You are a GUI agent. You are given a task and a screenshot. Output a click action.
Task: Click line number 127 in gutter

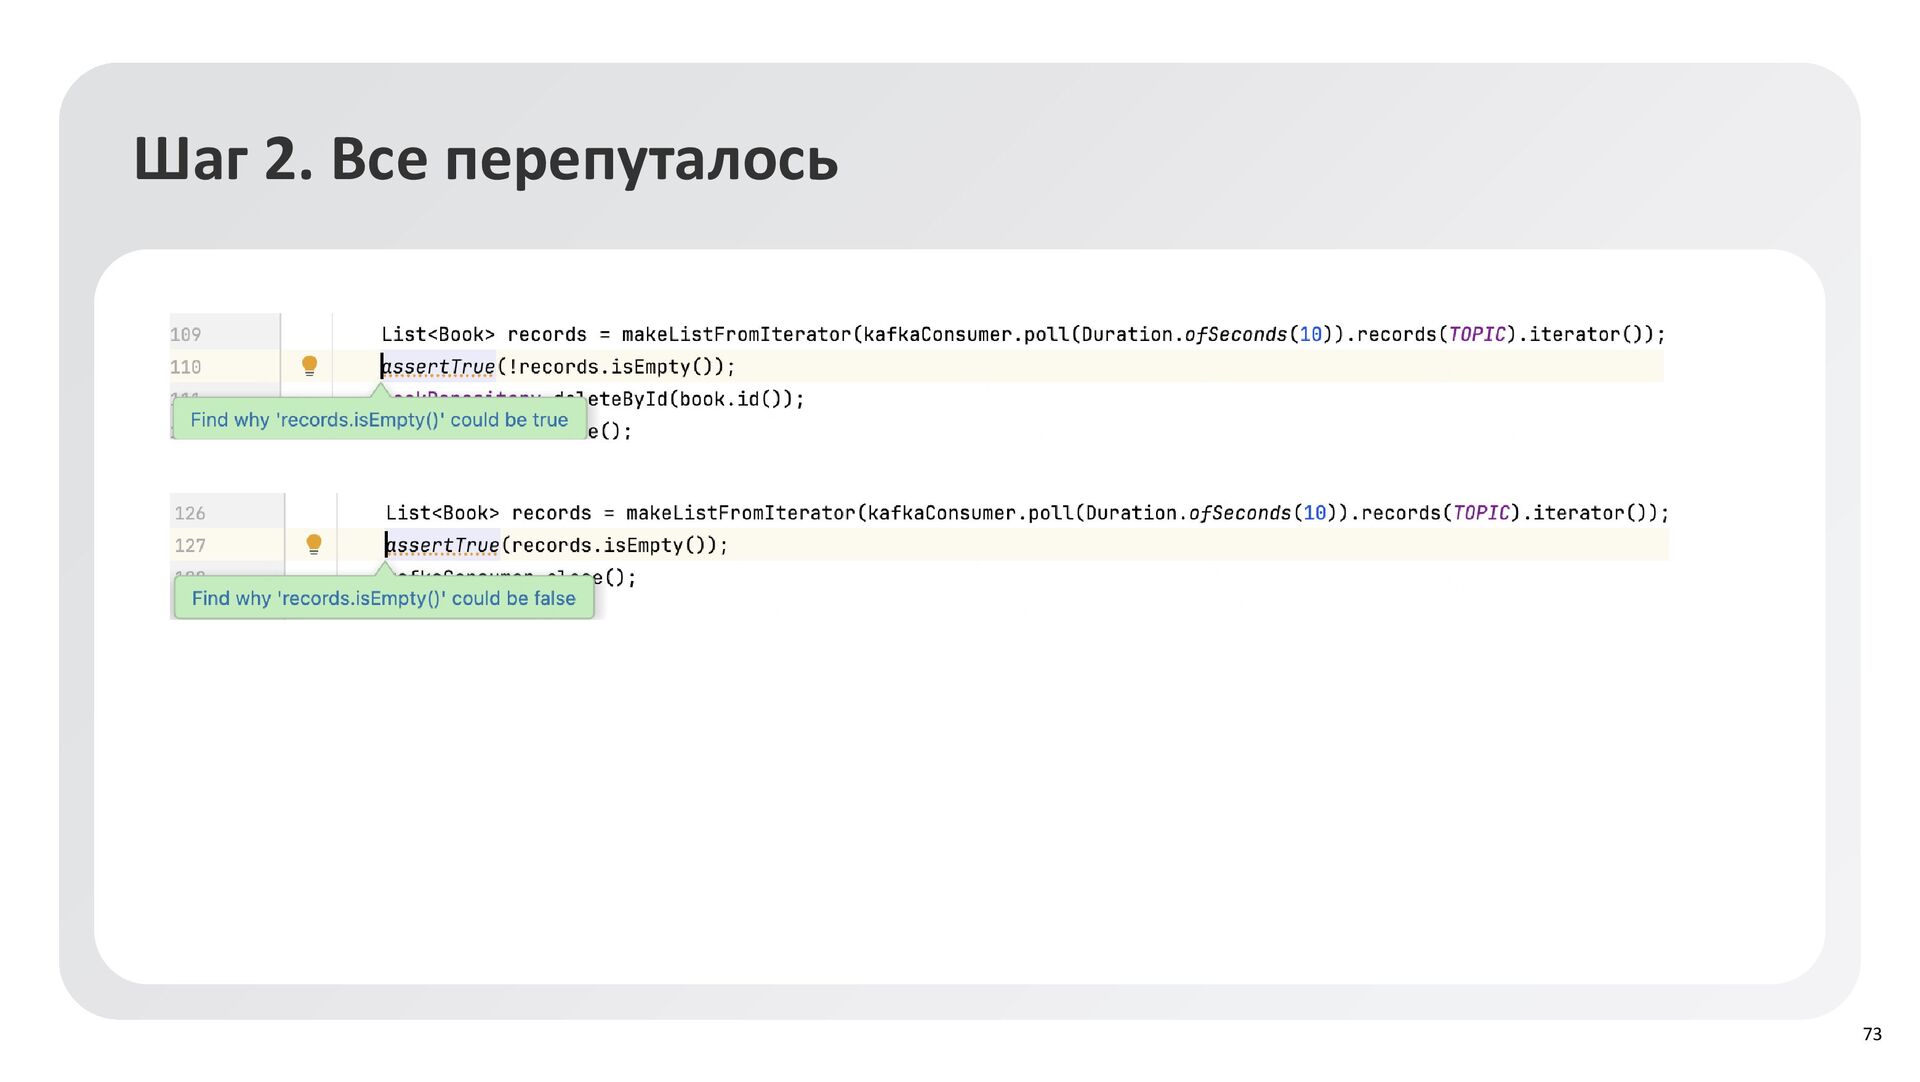point(190,545)
